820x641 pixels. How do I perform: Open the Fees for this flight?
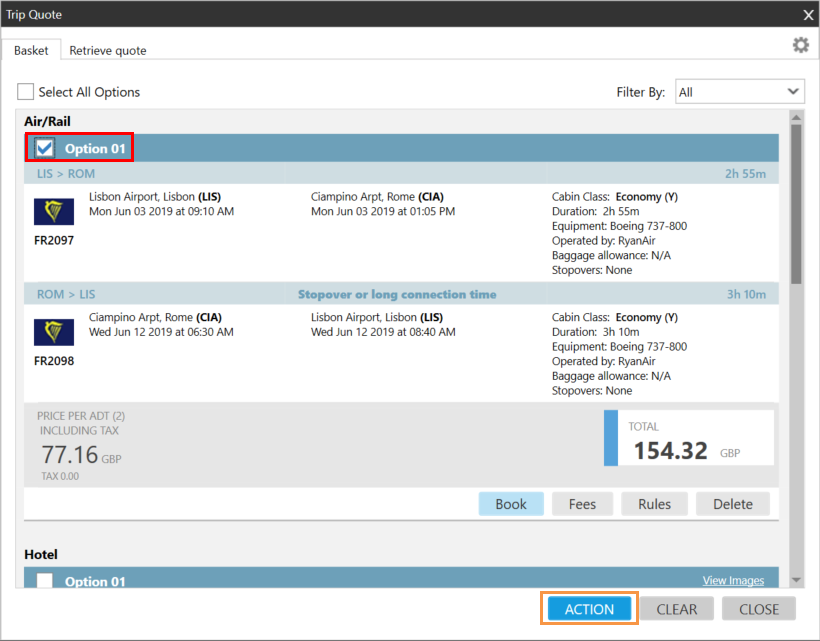point(583,504)
